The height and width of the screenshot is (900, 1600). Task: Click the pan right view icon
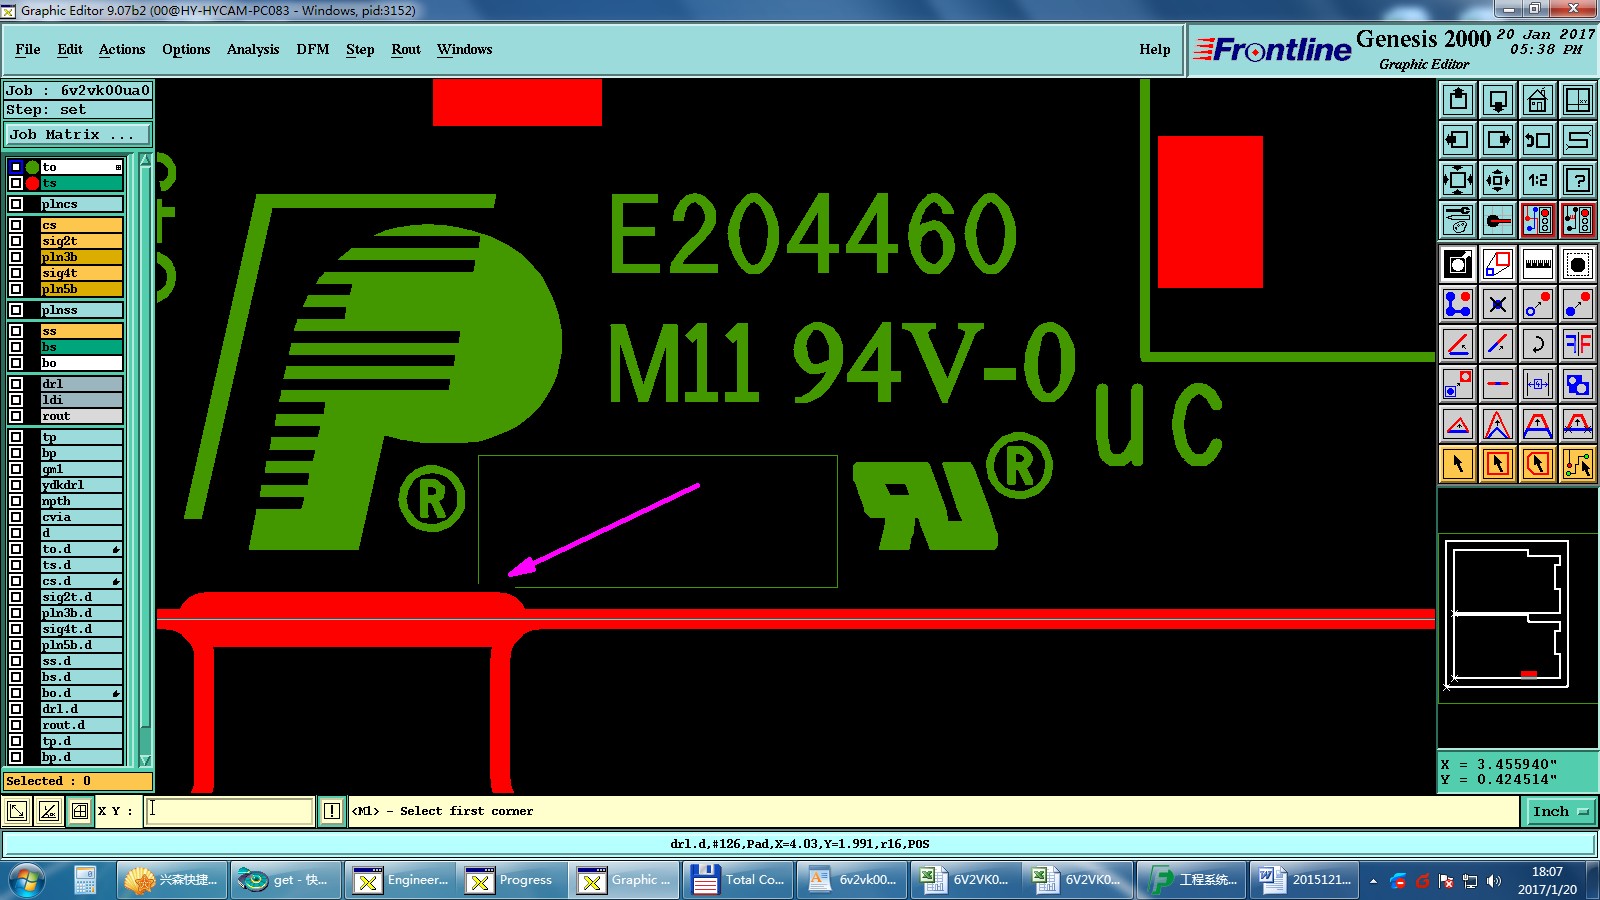pyautogui.click(x=1498, y=140)
